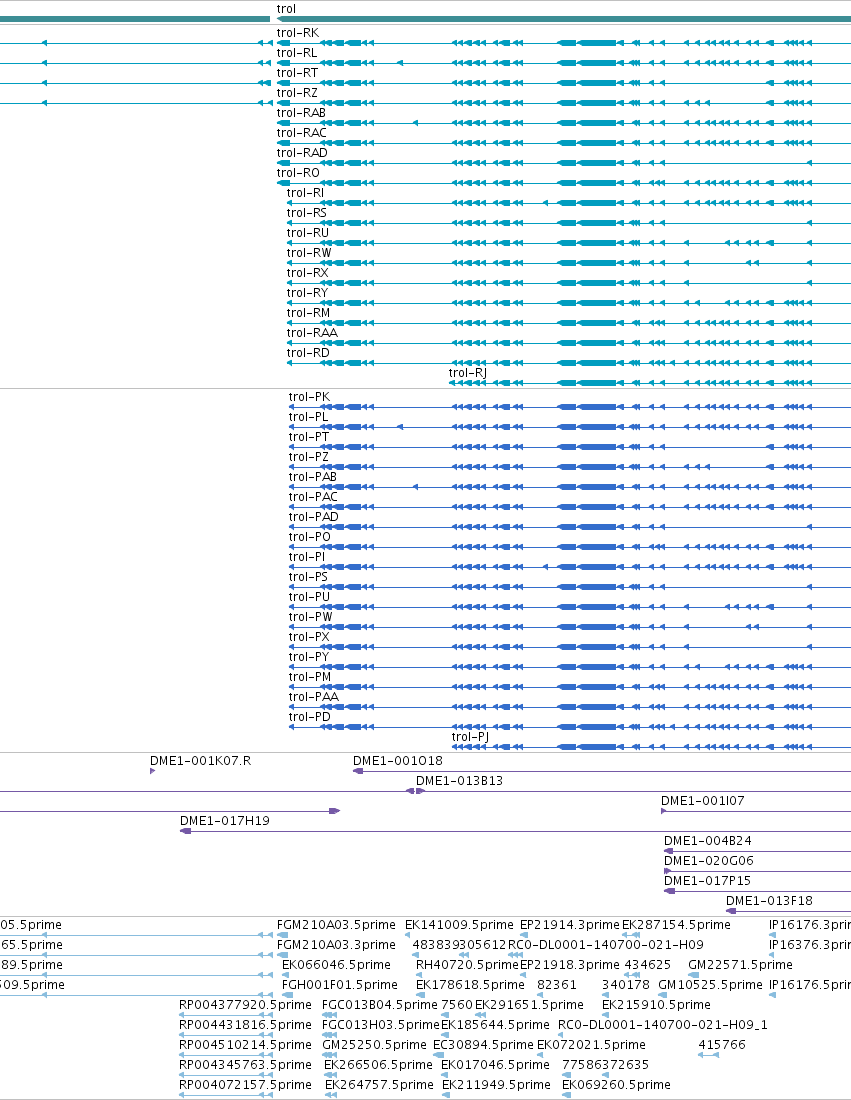The image size is (851, 1100).
Task: Select protein label 'trol-PM'
Action: 310,677
